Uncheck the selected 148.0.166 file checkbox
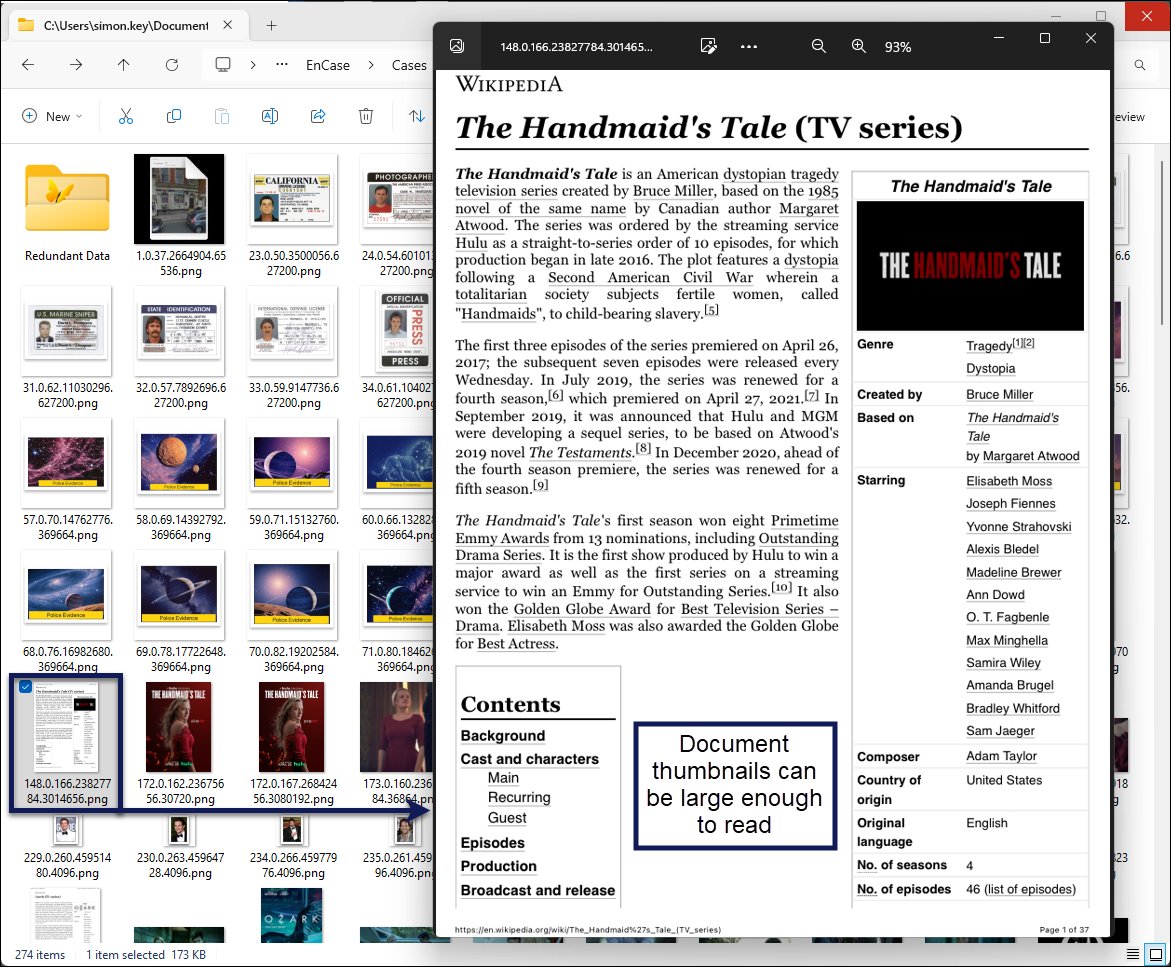 tap(25, 687)
